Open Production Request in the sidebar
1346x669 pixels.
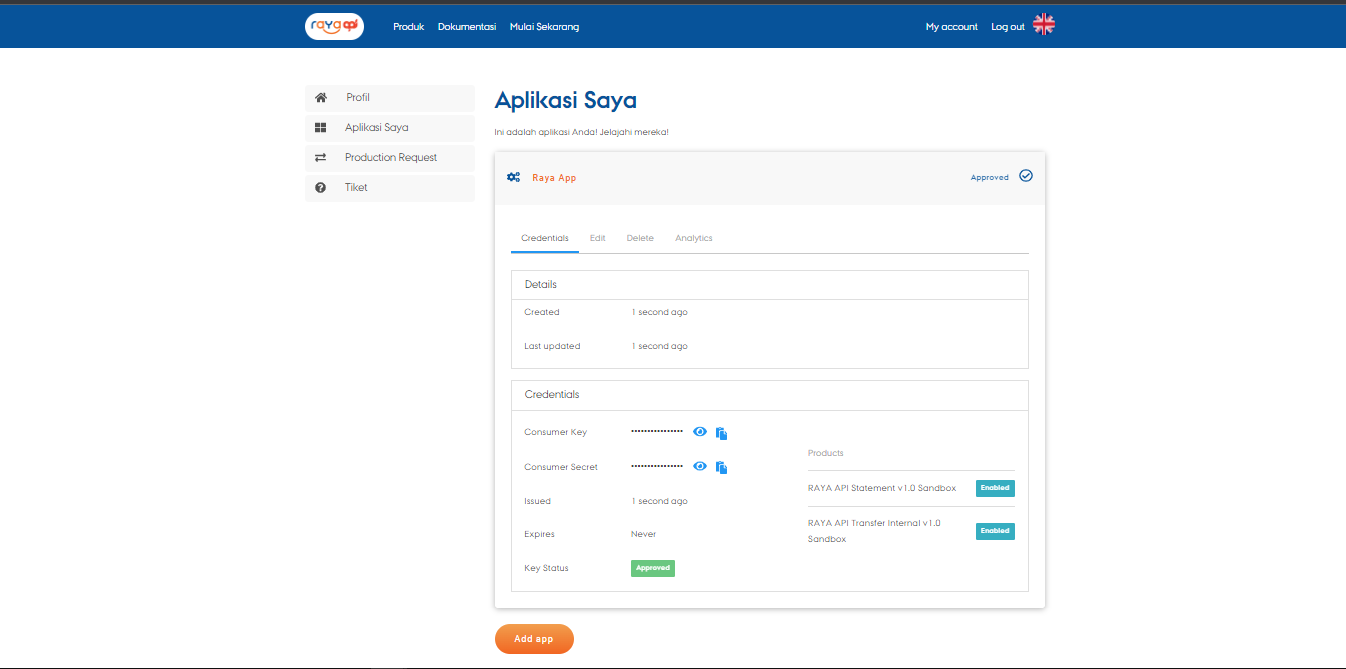point(390,158)
